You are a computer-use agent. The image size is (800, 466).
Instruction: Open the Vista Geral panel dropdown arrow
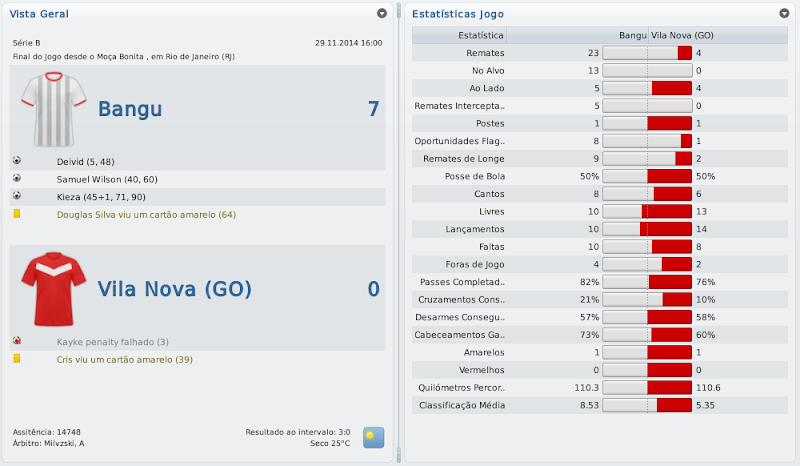381,14
